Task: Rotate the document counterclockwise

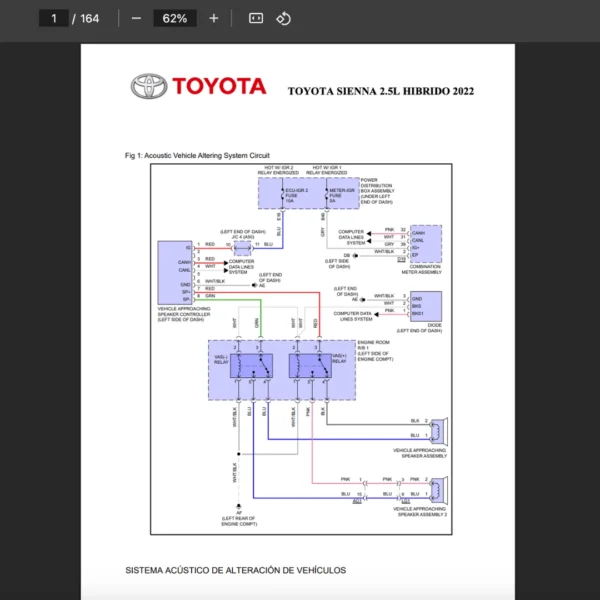Action: tap(283, 18)
